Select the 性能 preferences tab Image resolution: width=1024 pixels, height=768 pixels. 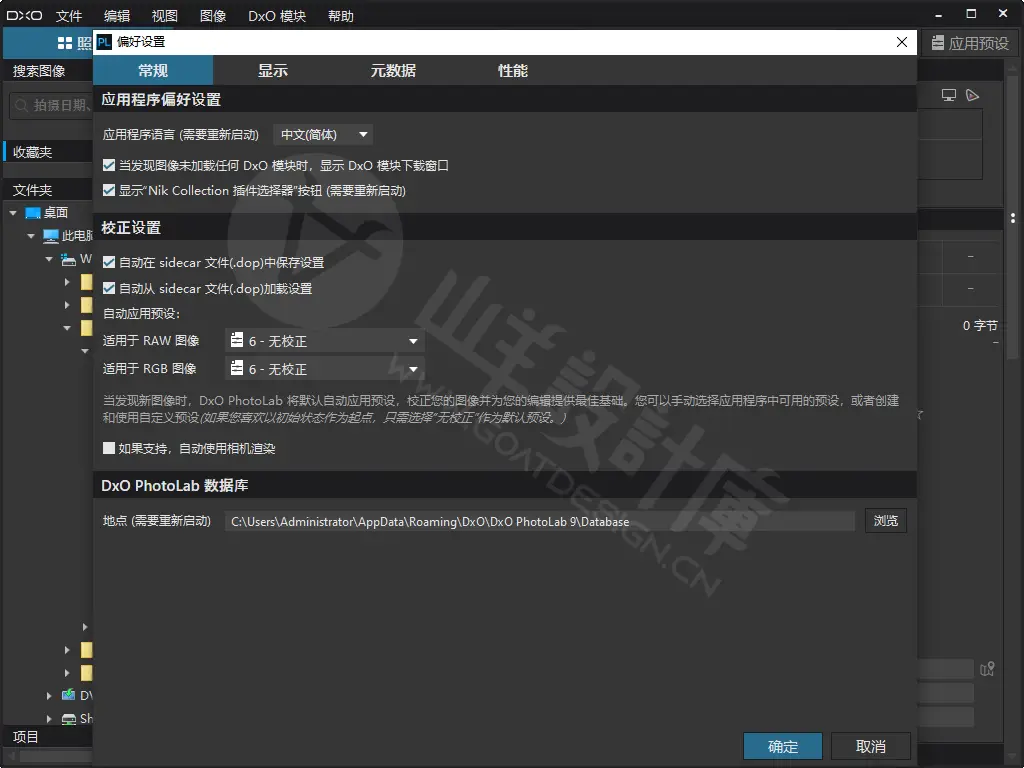pos(513,71)
